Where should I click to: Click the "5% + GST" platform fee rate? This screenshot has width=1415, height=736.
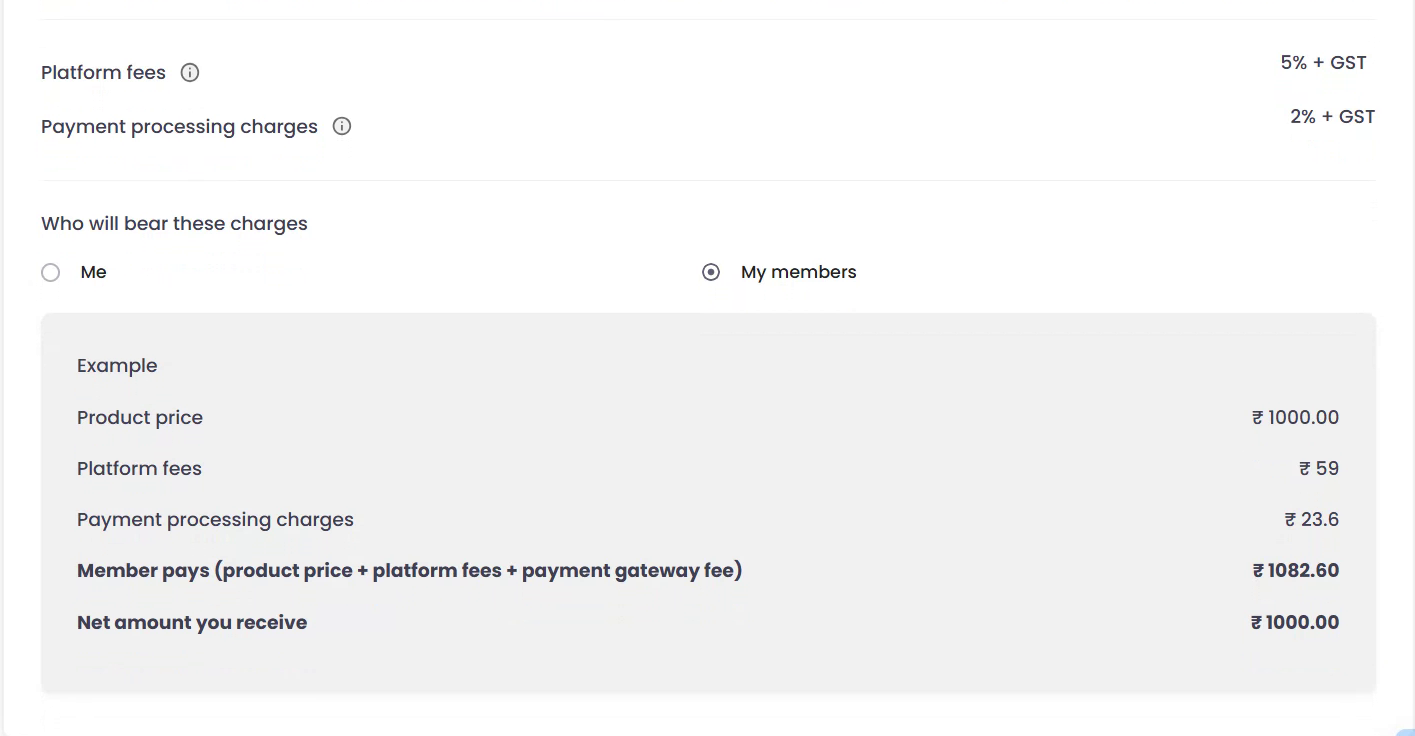click(1323, 63)
